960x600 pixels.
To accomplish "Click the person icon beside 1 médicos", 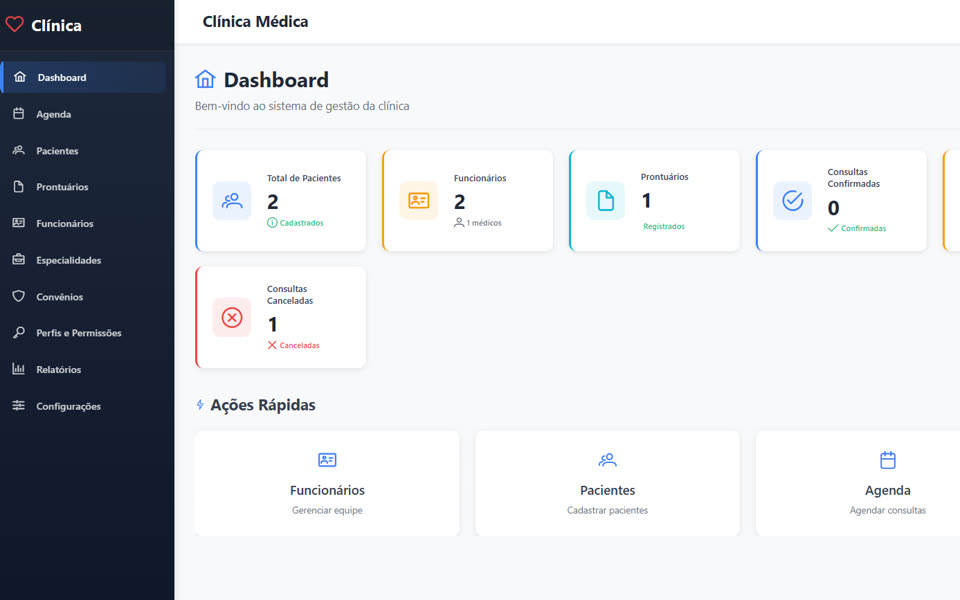I will click(x=459, y=223).
